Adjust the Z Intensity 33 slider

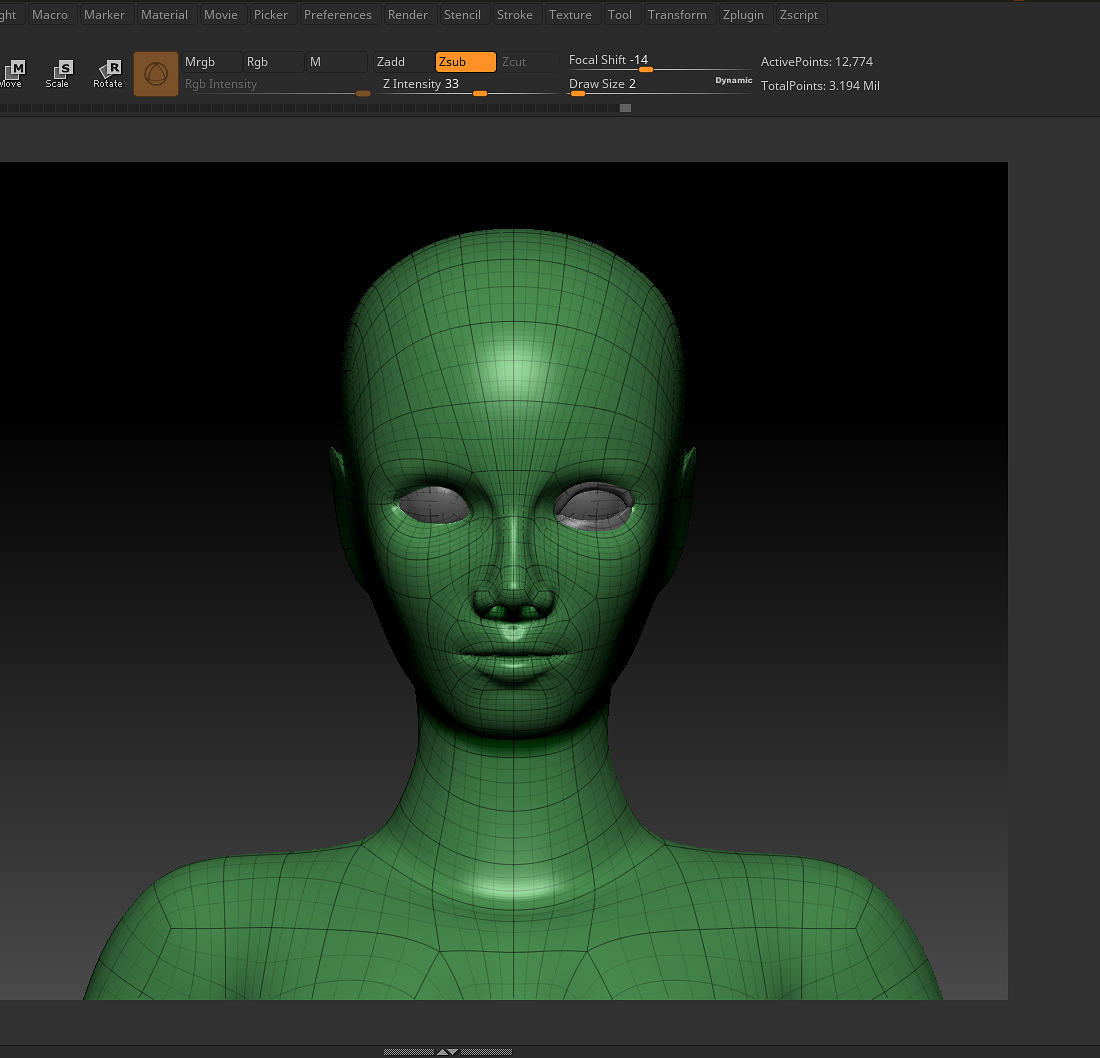(x=467, y=85)
